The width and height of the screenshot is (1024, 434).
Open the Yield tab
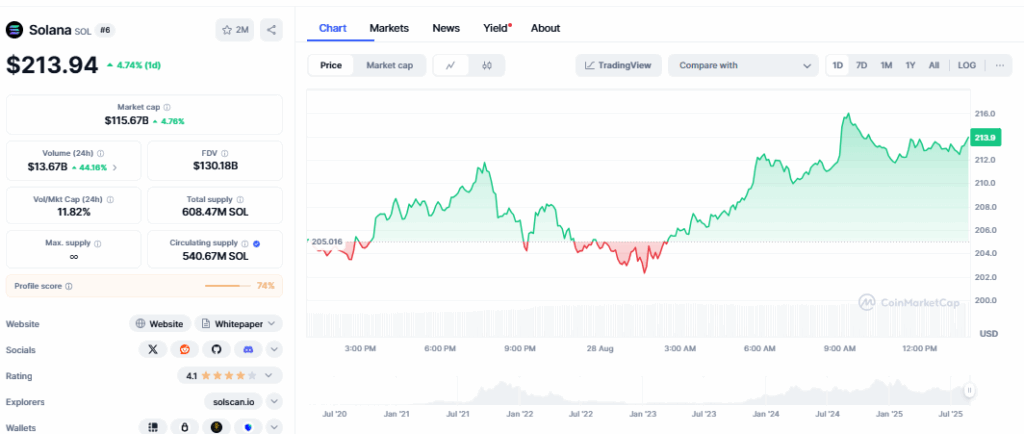coord(496,28)
